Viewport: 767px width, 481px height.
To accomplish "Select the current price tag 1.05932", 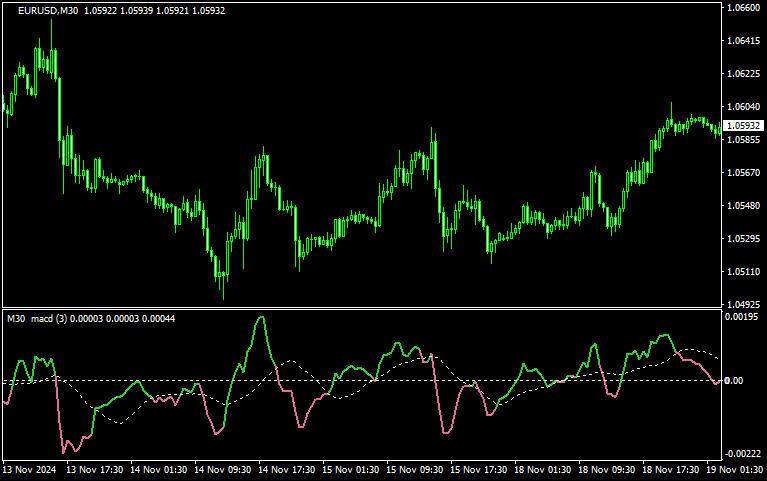I will coord(743,125).
